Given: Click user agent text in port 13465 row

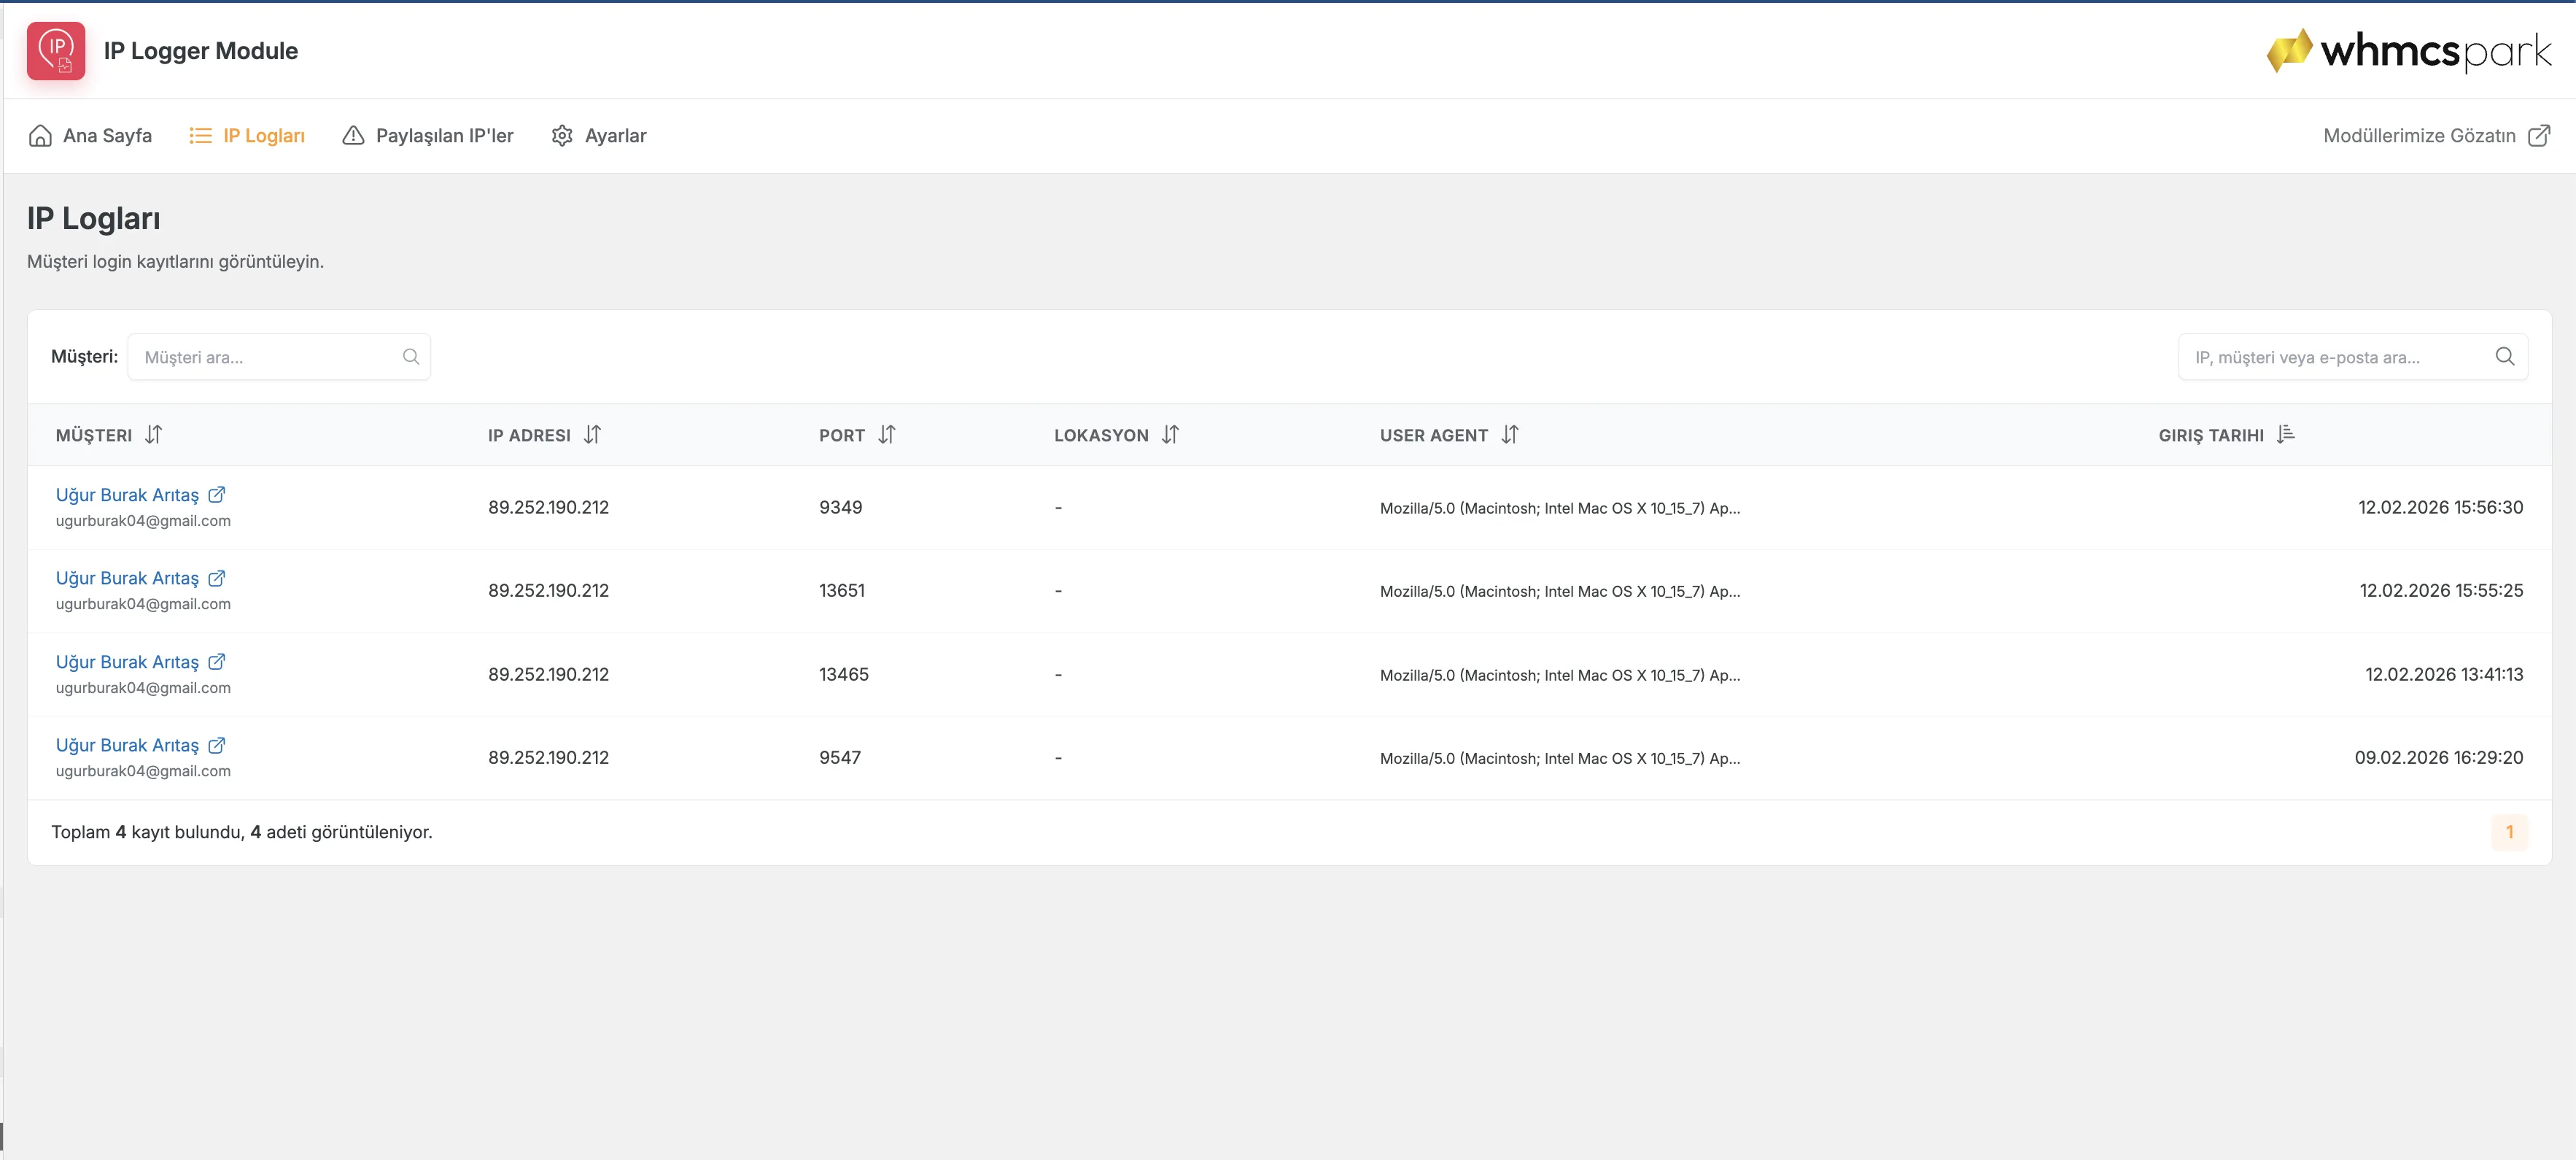Looking at the screenshot, I should point(1560,675).
